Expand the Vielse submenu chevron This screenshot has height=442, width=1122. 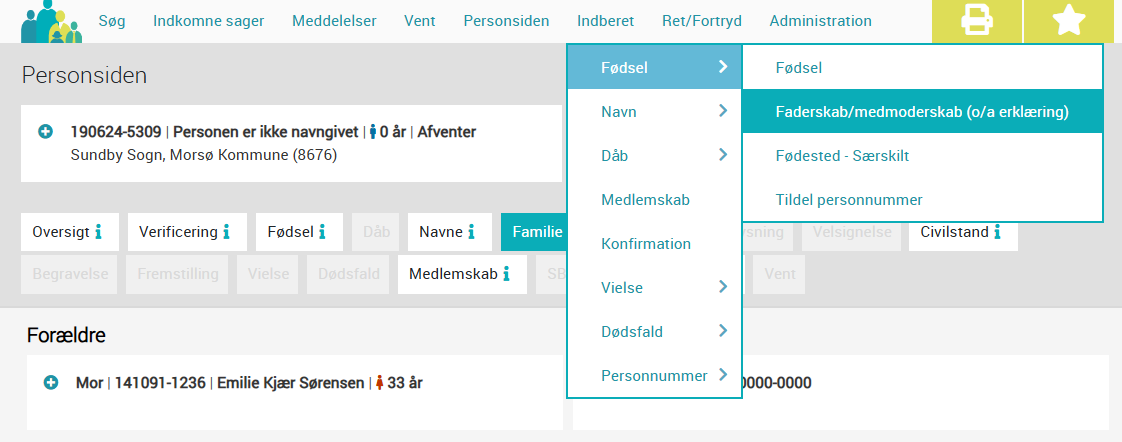pos(723,287)
